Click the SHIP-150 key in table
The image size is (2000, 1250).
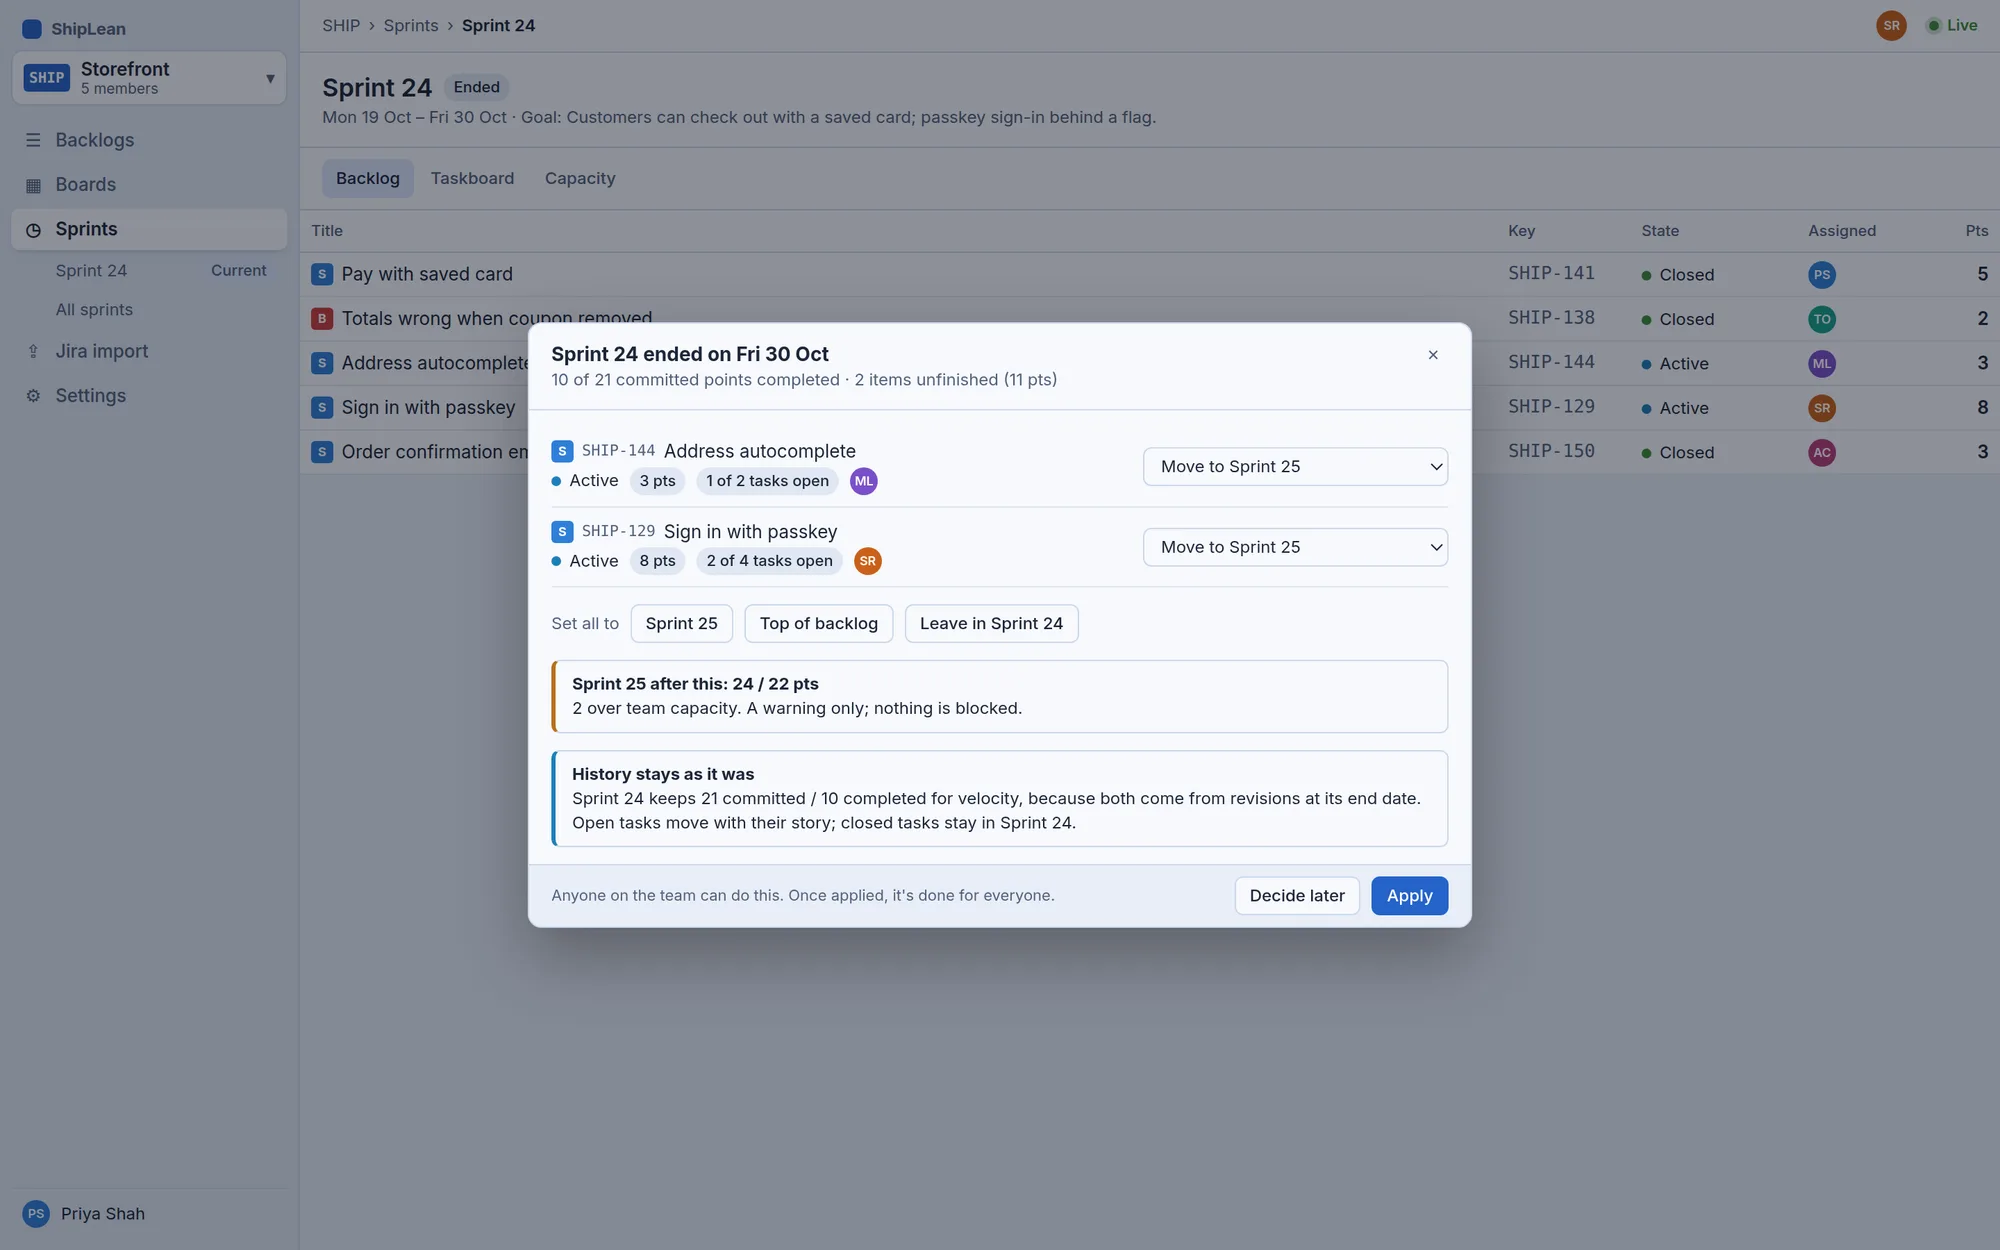click(1551, 451)
